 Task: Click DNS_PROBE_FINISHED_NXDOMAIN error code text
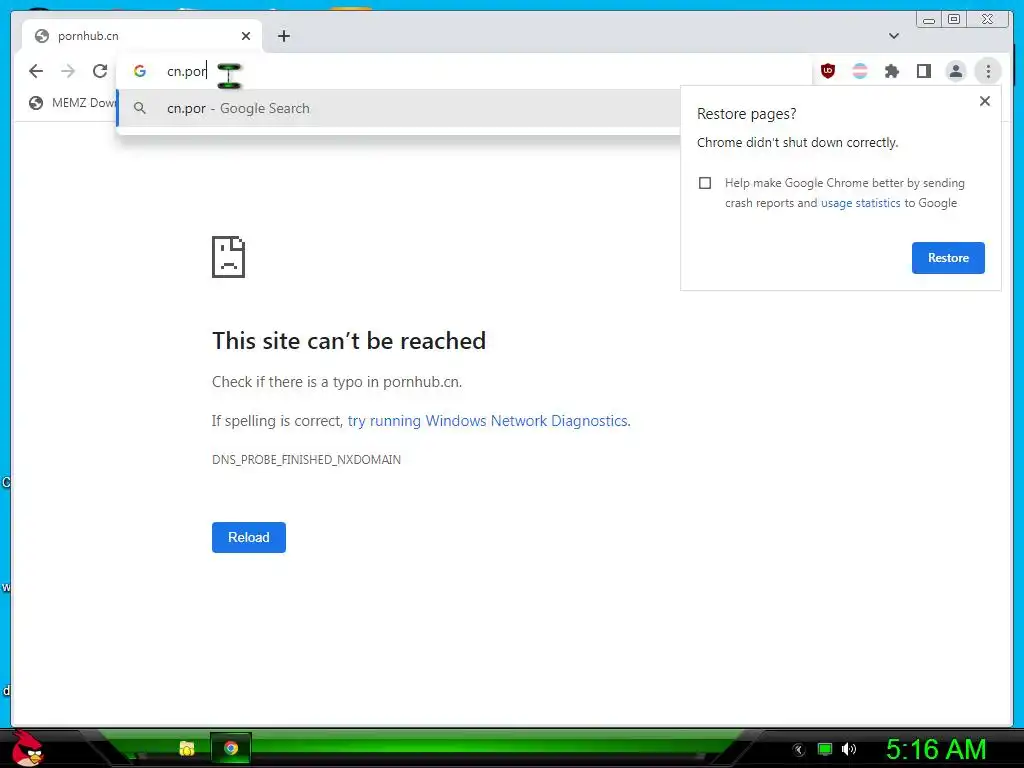306,460
